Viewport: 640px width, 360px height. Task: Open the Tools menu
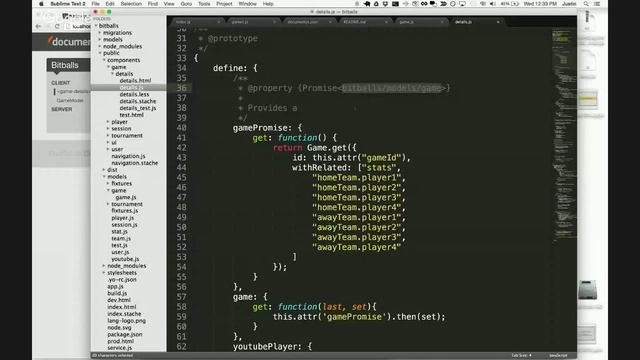pyautogui.click(x=204, y=4)
